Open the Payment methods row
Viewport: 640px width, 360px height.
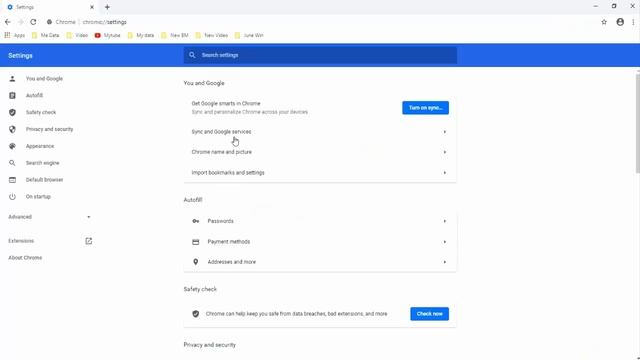tap(320, 242)
